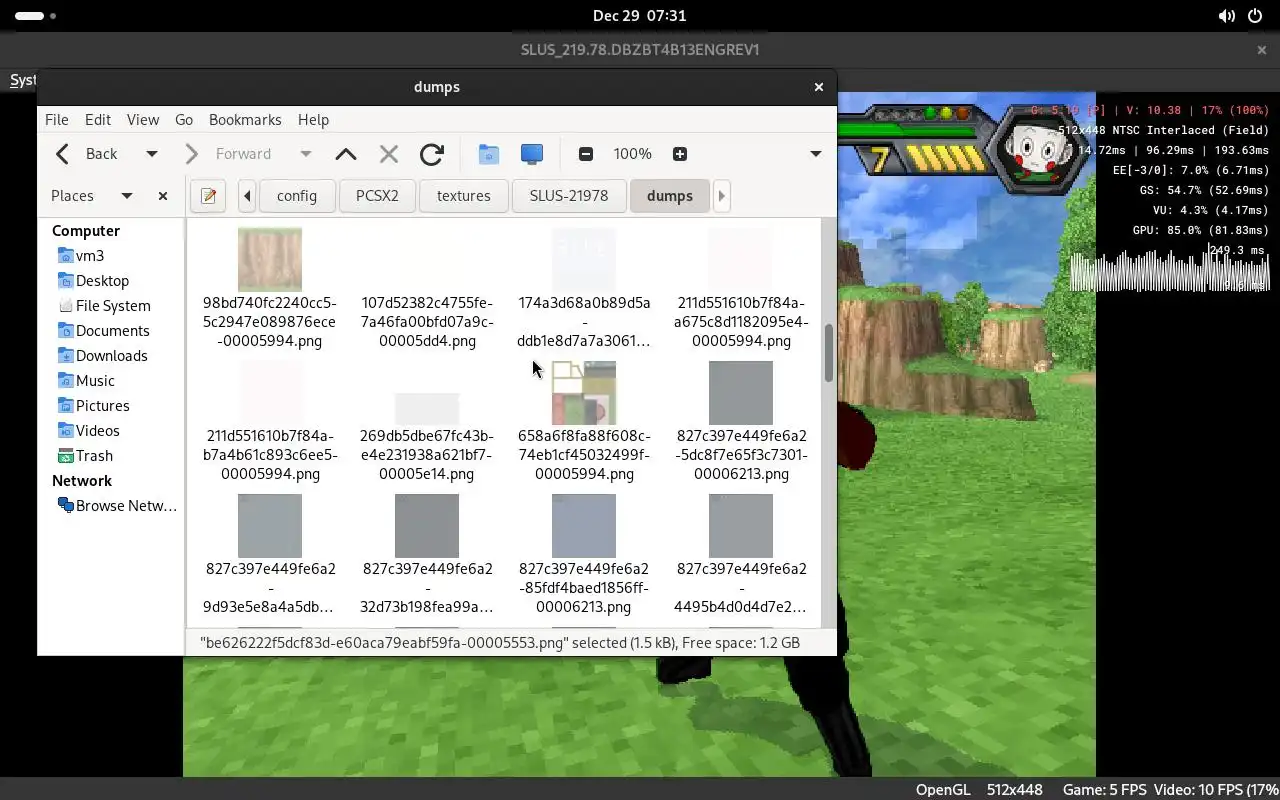Click the Network heading in the sidebar

[82, 481]
